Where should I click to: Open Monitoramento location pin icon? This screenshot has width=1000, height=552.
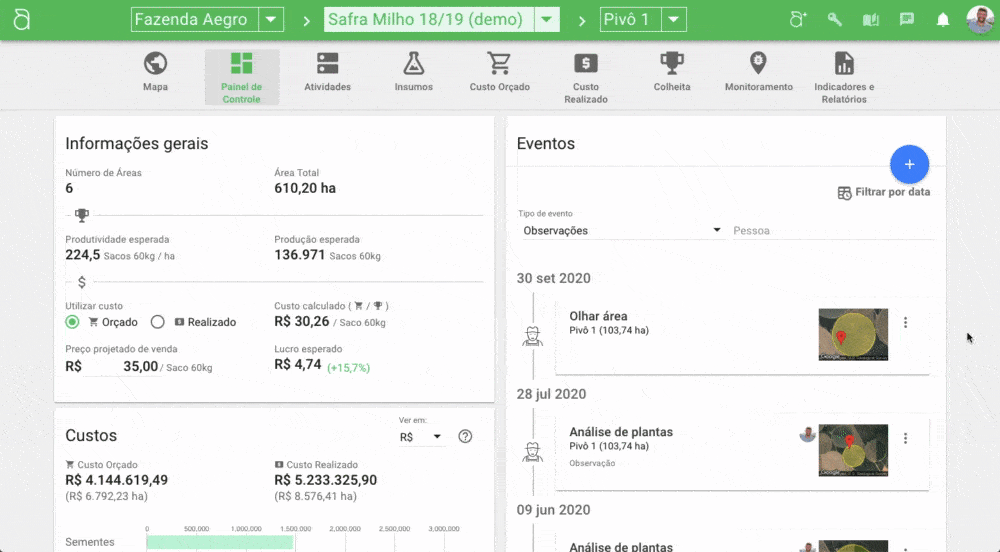(x=758, y=65)
